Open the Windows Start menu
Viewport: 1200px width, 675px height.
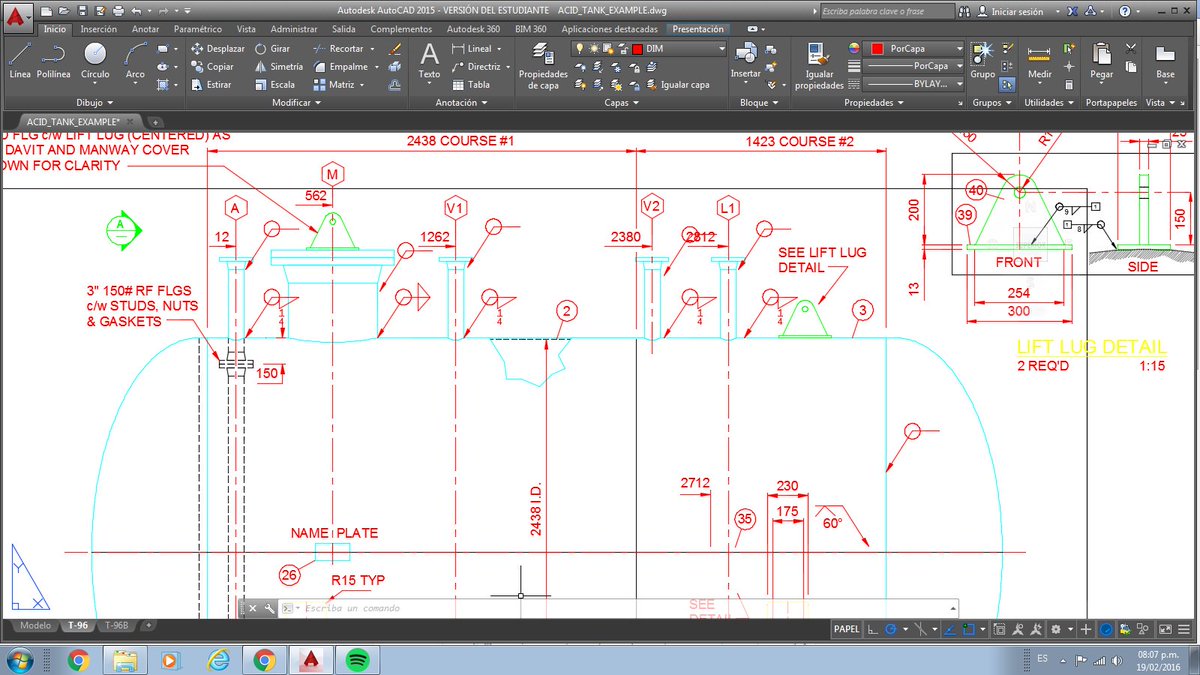[19, 660]
